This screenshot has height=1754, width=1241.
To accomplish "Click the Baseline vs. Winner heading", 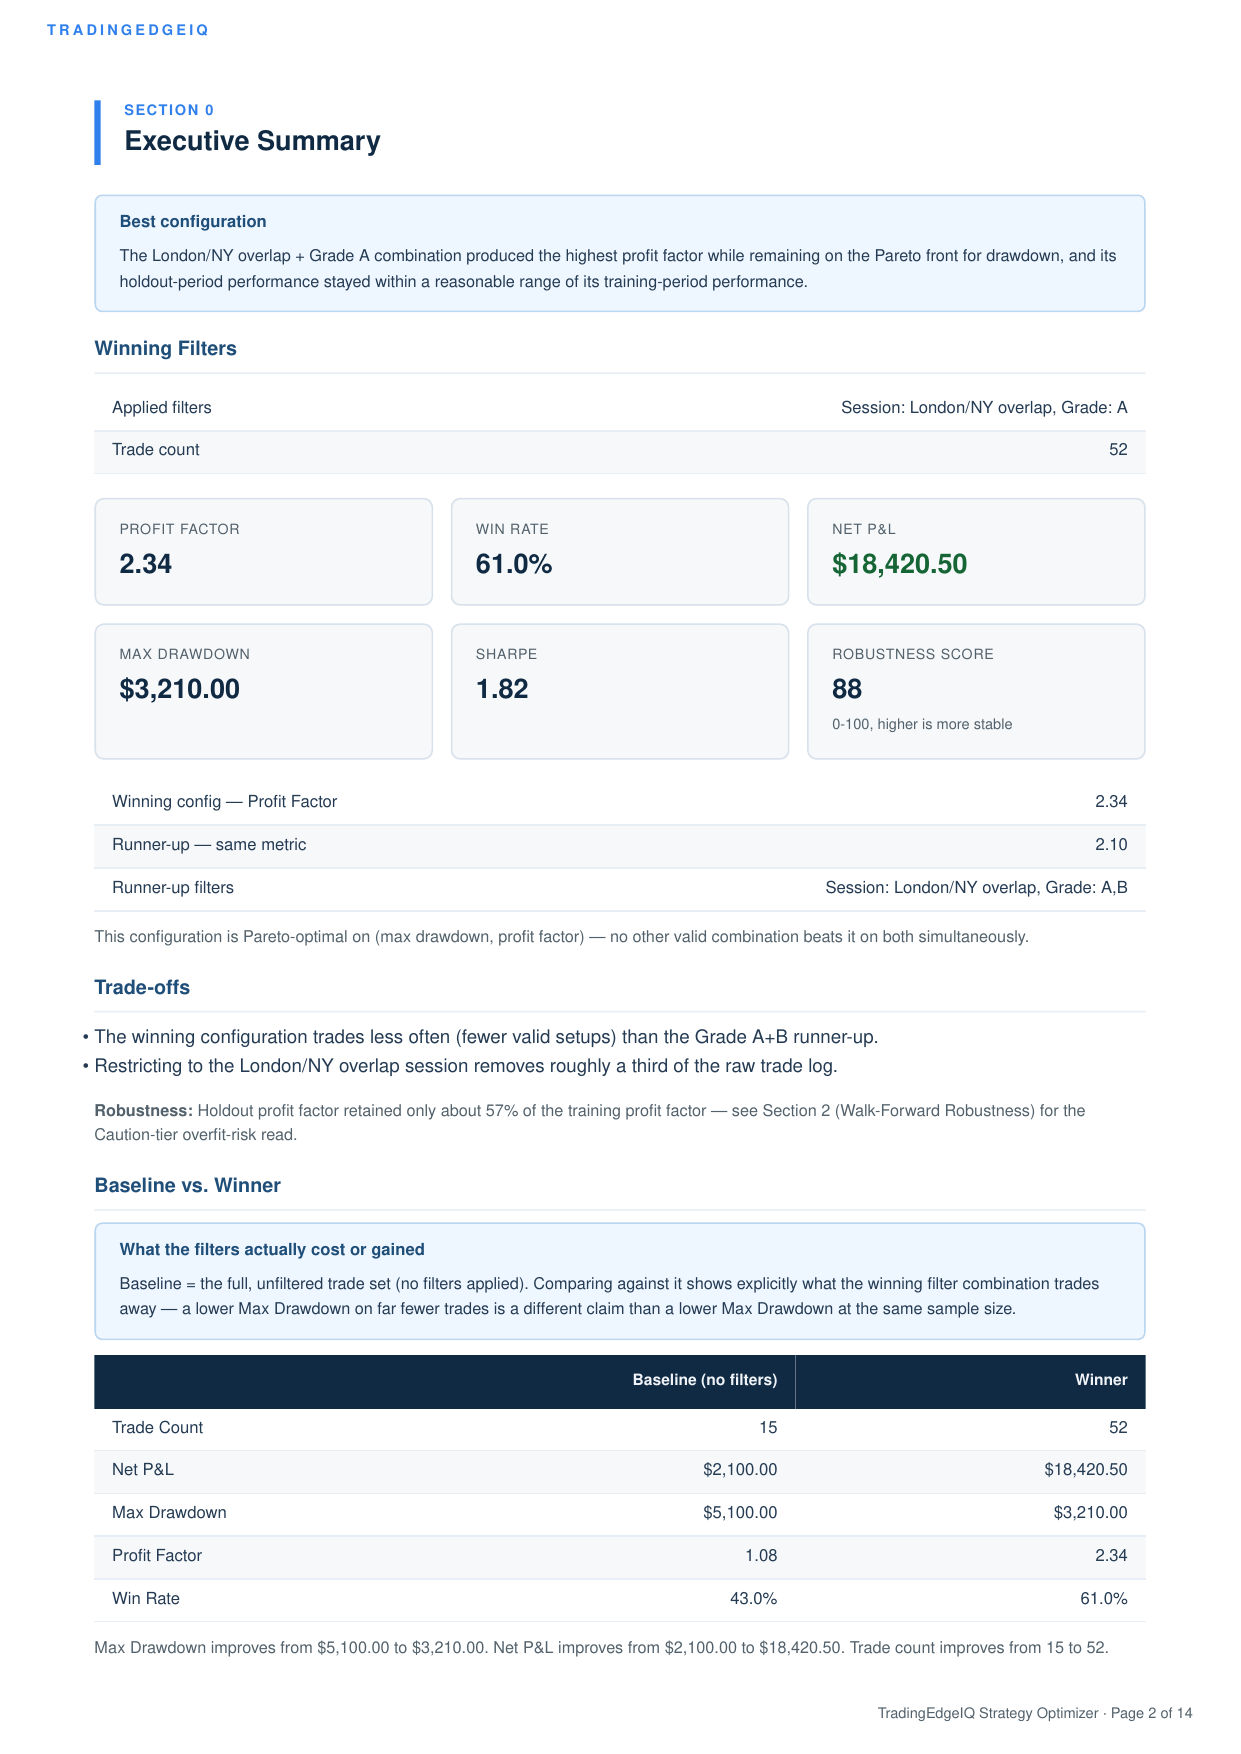I will (x=187, y=1185).
